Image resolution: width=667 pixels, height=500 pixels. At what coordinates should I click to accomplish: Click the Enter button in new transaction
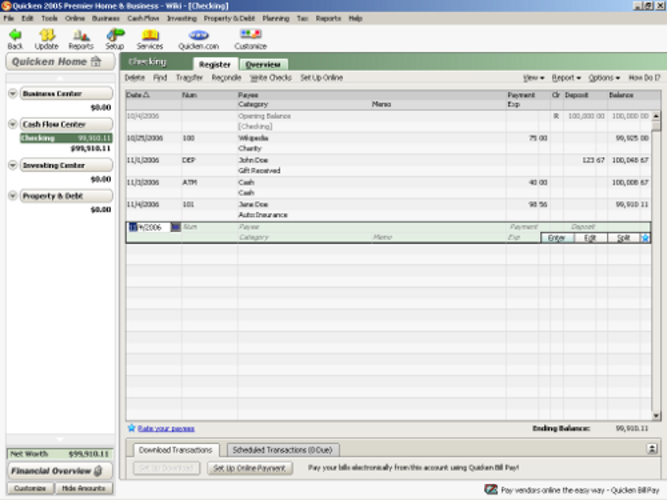556,238
